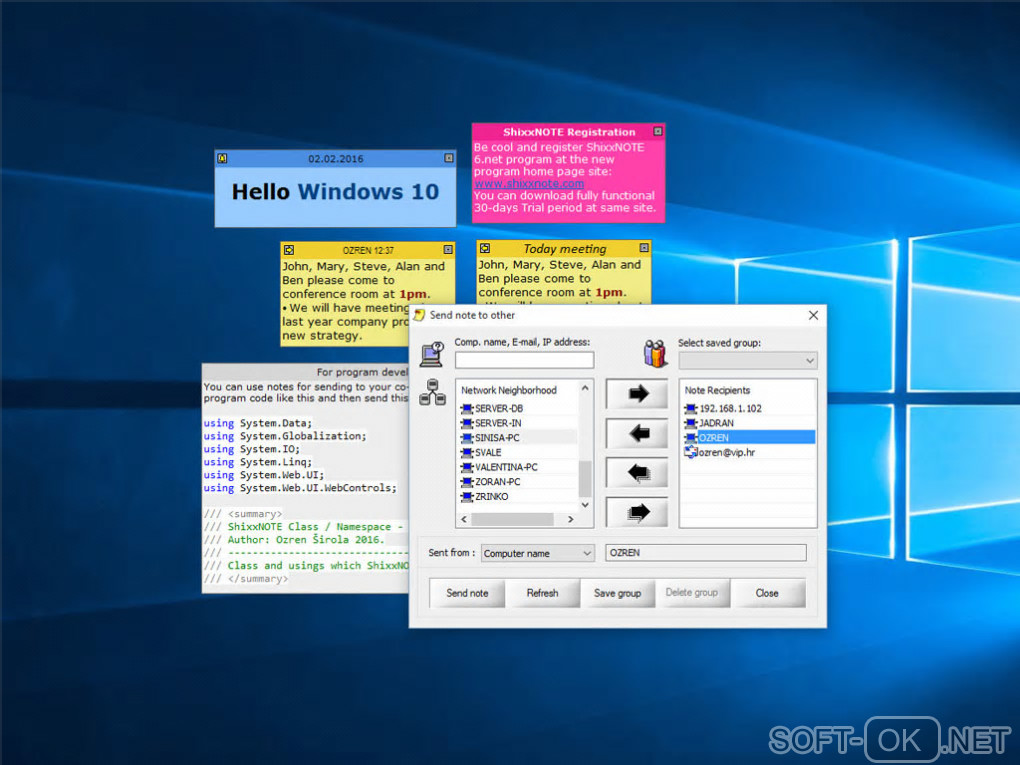
Task: Click network list scroll down arrow
Action: [x=585, y=505]
